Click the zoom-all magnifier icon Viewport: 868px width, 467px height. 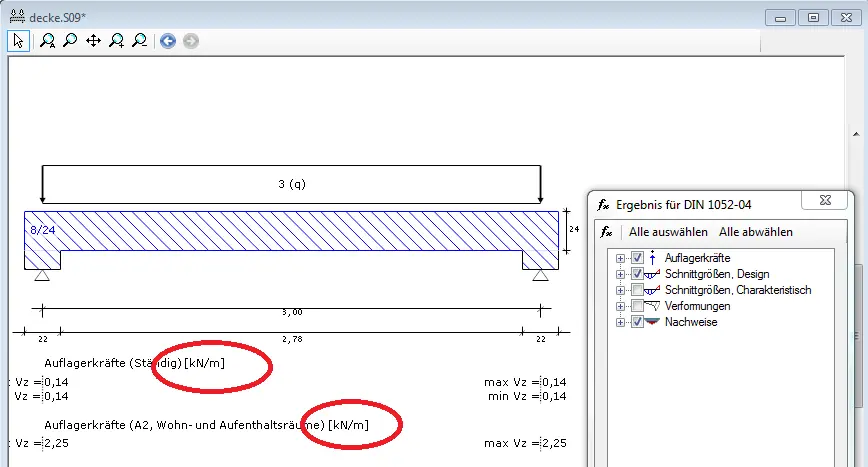[x=48, y=41]
